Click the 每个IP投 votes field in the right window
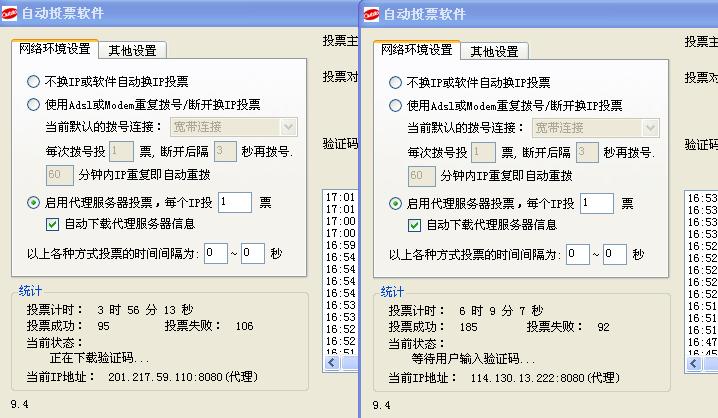 point(596,203)
